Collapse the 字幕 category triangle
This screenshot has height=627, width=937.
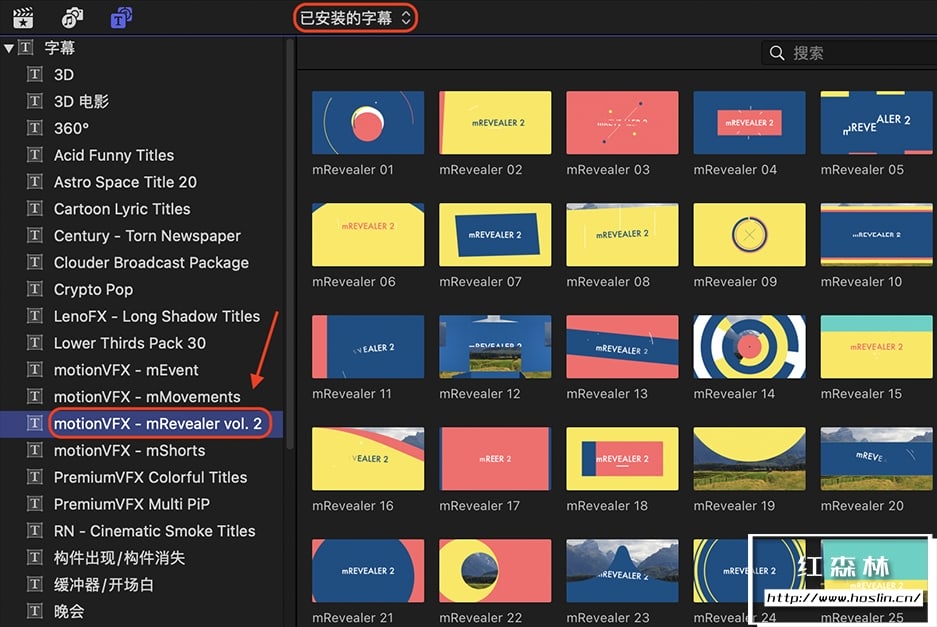coord(8,48)
